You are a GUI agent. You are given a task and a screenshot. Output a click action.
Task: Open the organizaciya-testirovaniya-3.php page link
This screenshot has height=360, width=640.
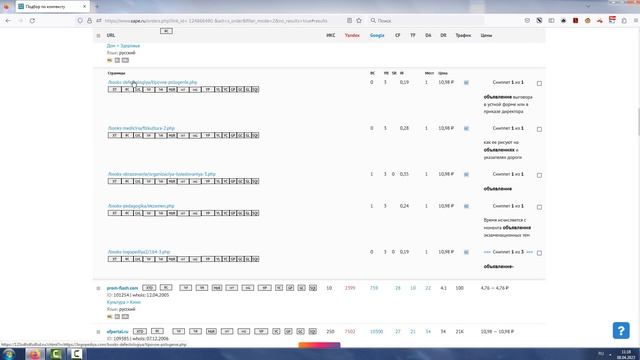click(x=162, y=174)
